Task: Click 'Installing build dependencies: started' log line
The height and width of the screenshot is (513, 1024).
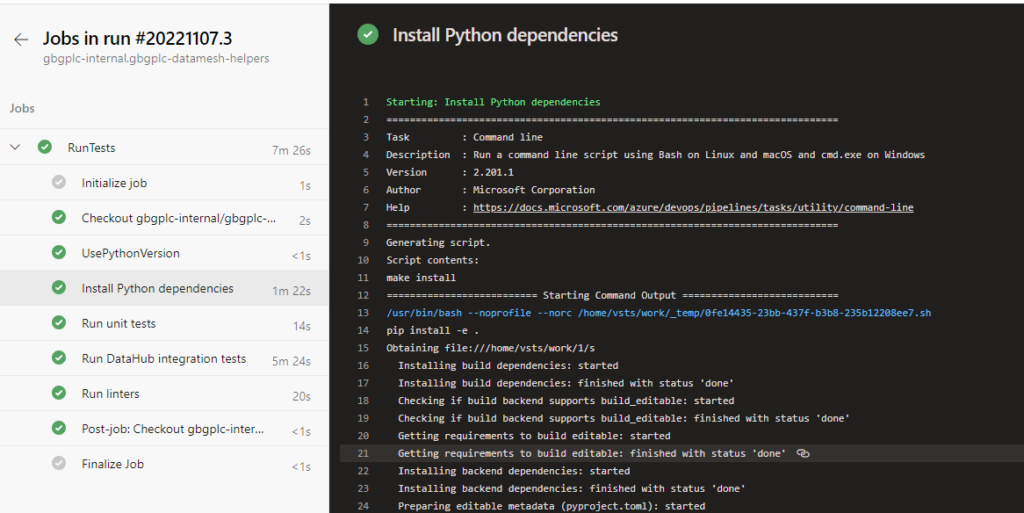Action: (x=508, y=365)
